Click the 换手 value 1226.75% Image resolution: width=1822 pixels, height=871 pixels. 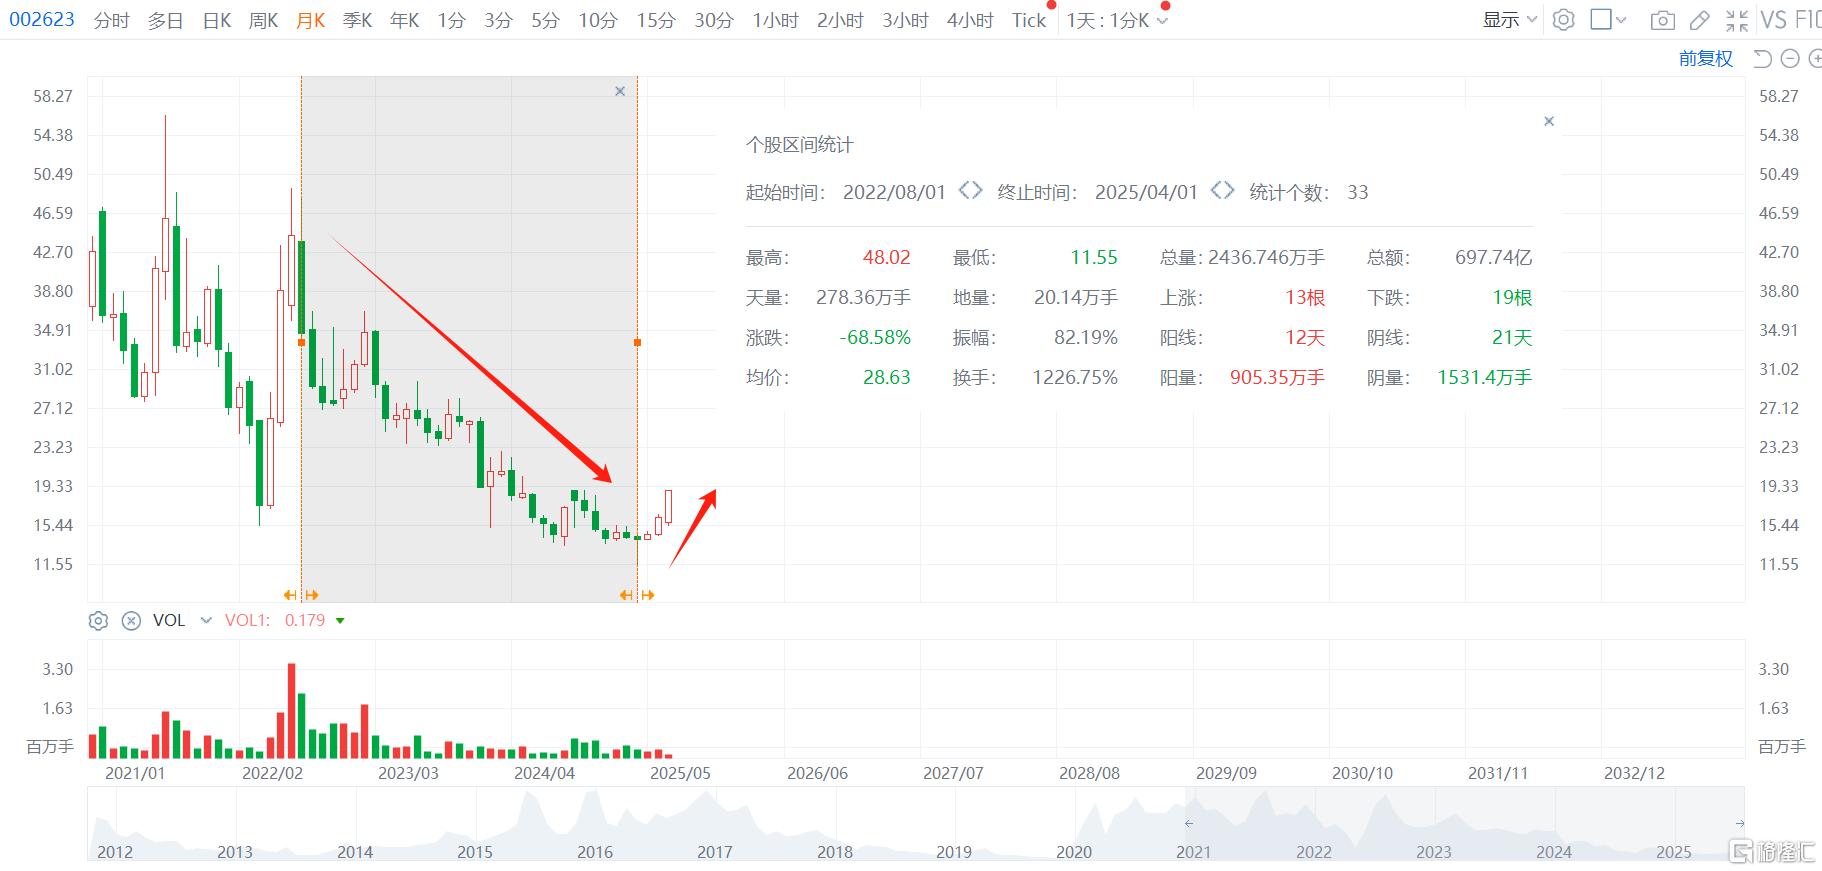[1075, 378]
